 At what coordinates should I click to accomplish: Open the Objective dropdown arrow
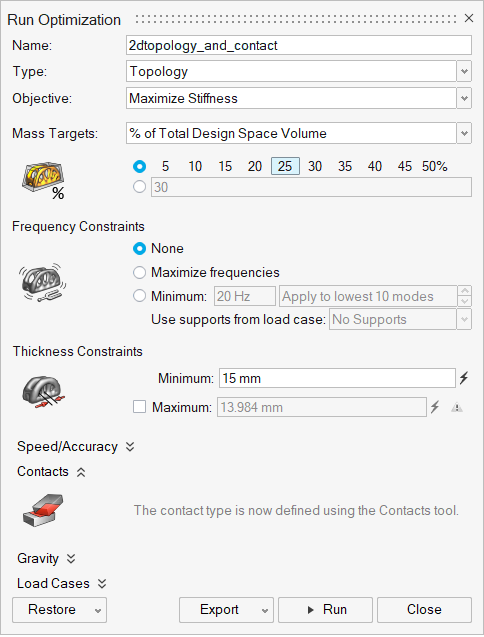(464, 98)
